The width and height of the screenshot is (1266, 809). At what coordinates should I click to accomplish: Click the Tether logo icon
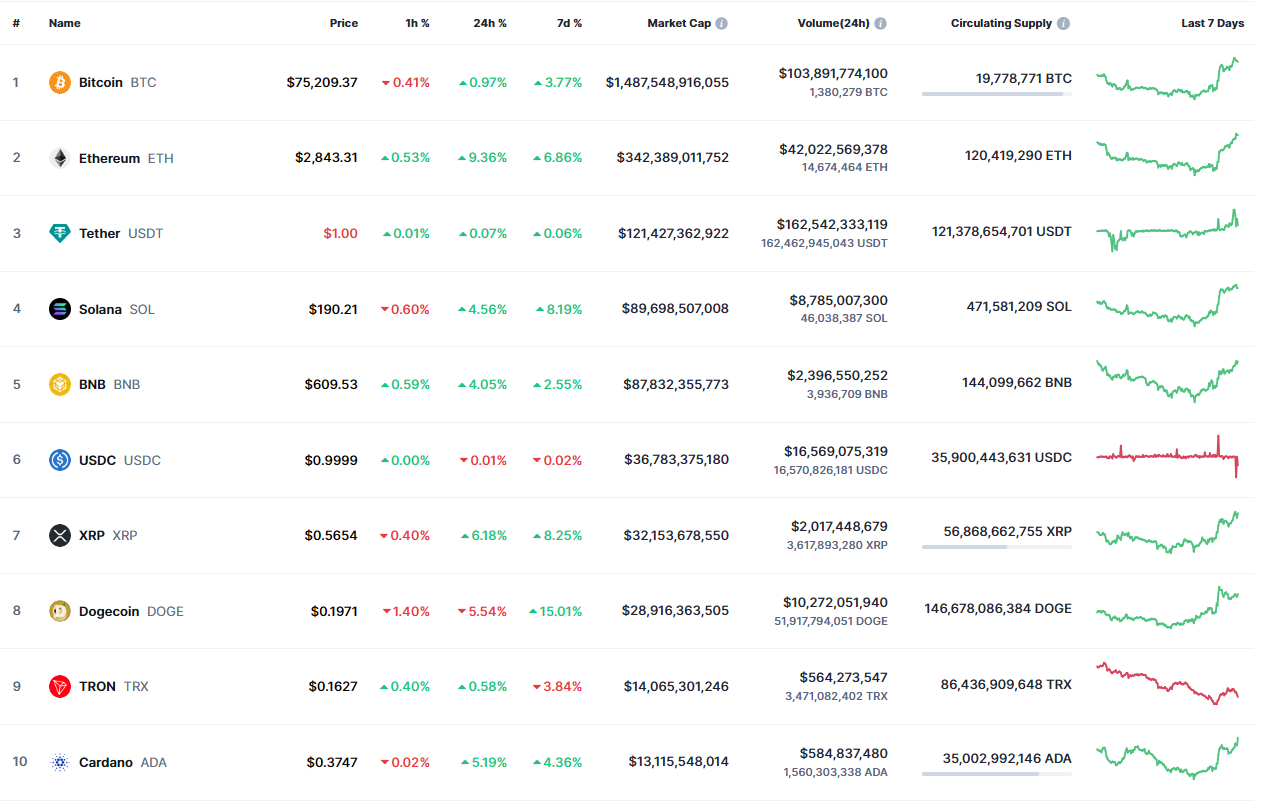60,233
